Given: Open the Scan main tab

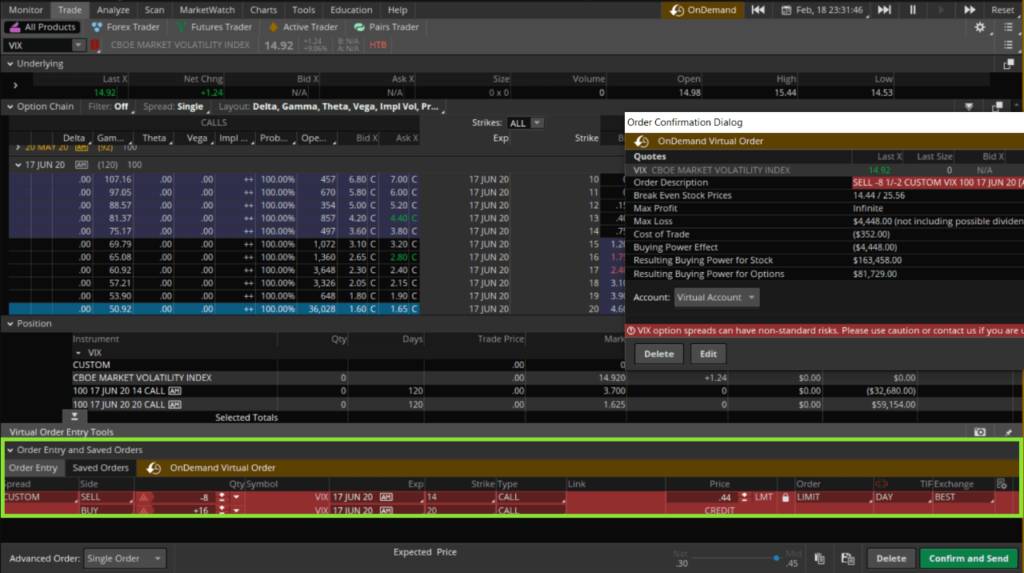Looking at the screenshot, I should (154, 10).
